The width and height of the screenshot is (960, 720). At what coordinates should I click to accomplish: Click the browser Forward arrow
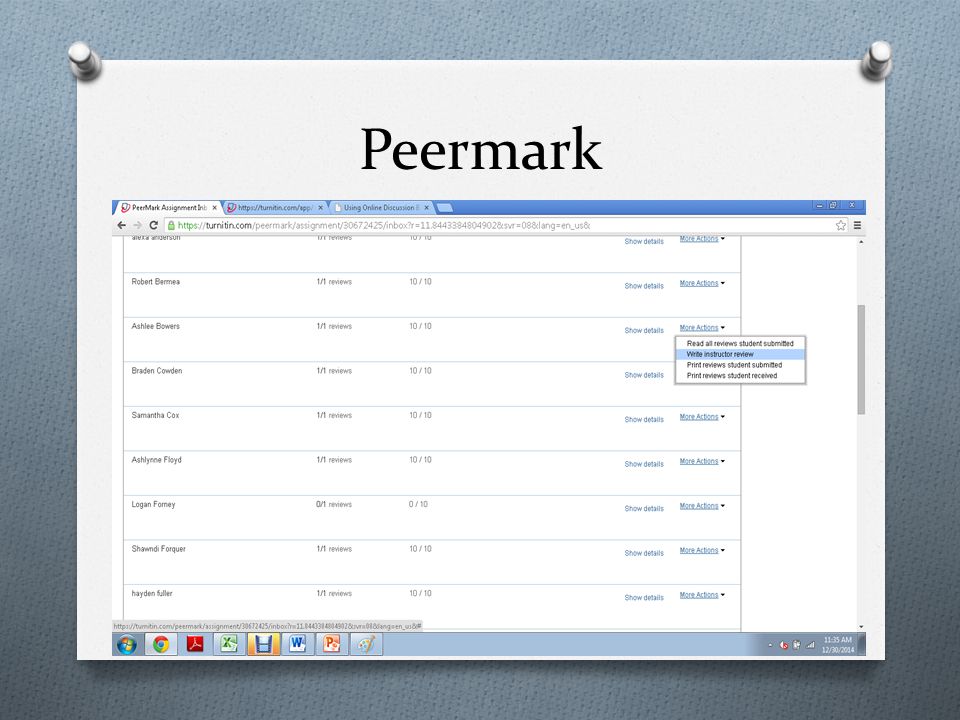pyautogui.click(x=138, y=225)
